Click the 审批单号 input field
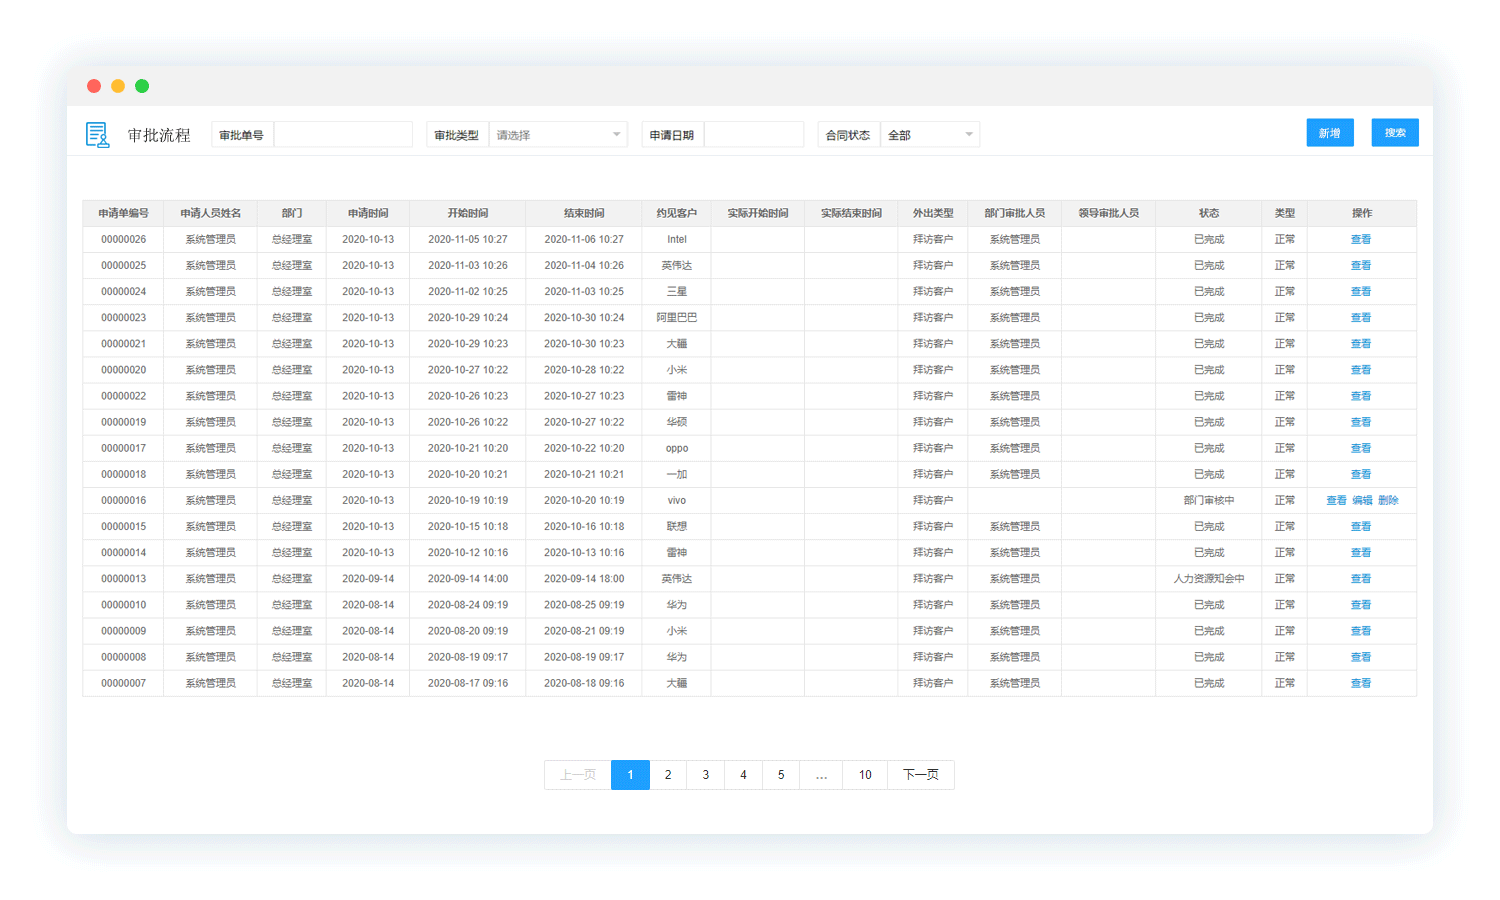 342,135
